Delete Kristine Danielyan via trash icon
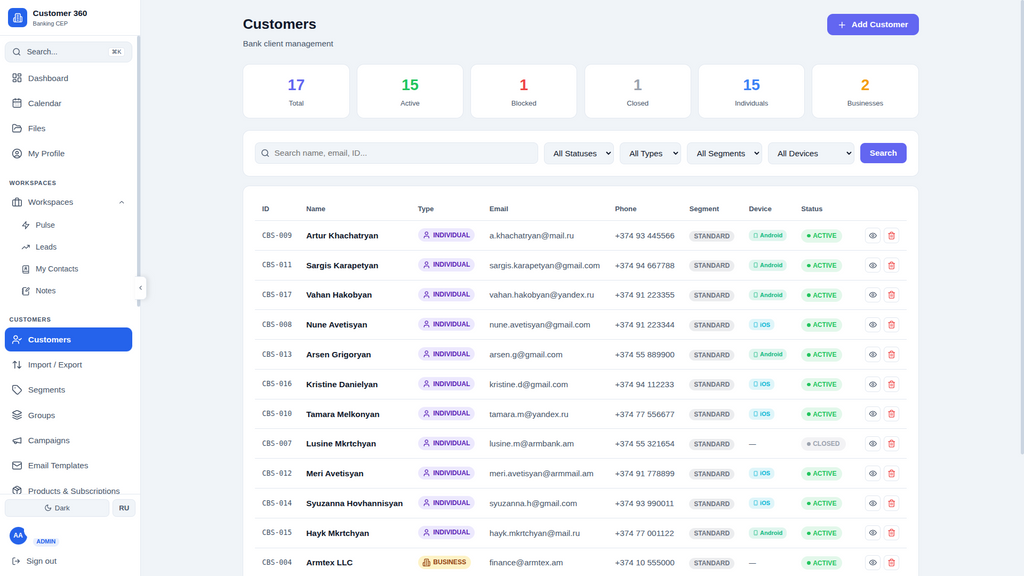The image size is (1024, 576). [x=891, y=384]
